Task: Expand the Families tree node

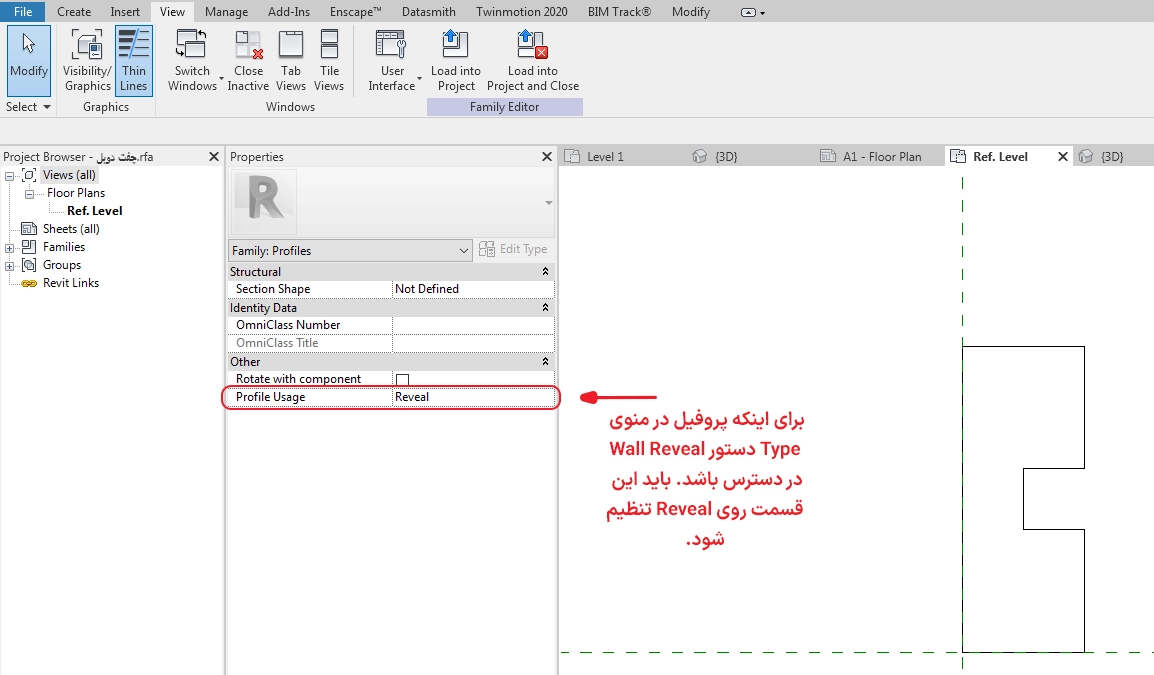Action: 10,248
